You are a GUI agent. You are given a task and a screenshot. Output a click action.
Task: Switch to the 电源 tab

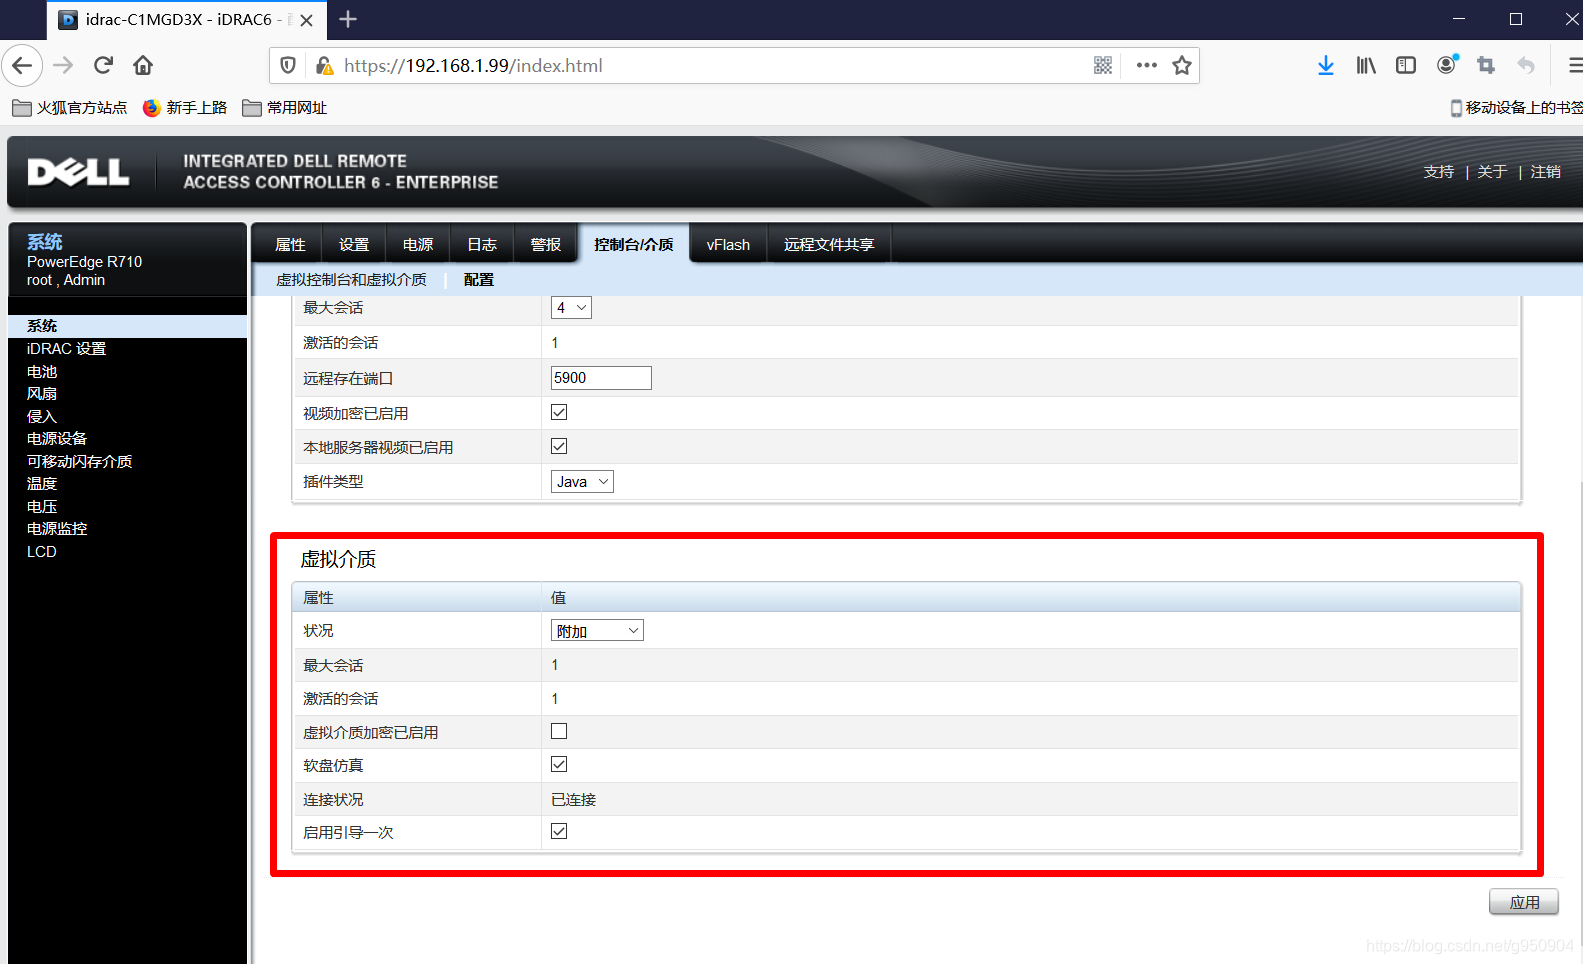[x=418, y=245]
